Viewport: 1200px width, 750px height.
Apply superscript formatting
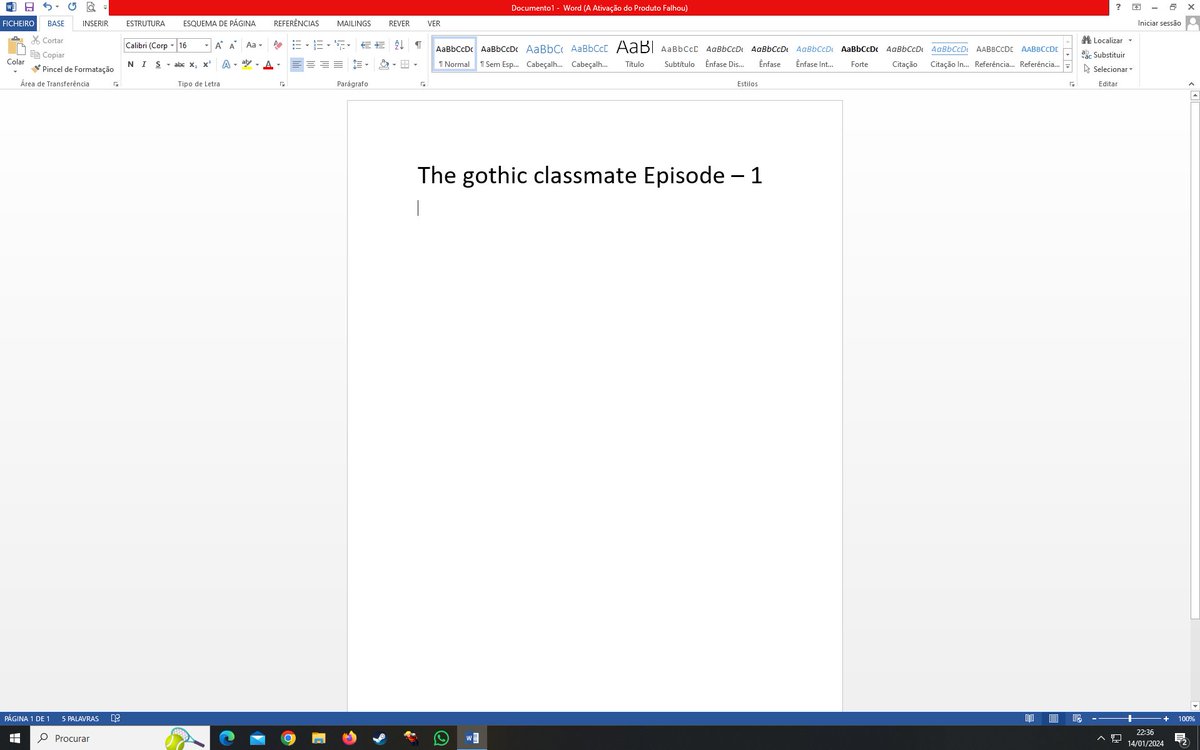[206, 64]
